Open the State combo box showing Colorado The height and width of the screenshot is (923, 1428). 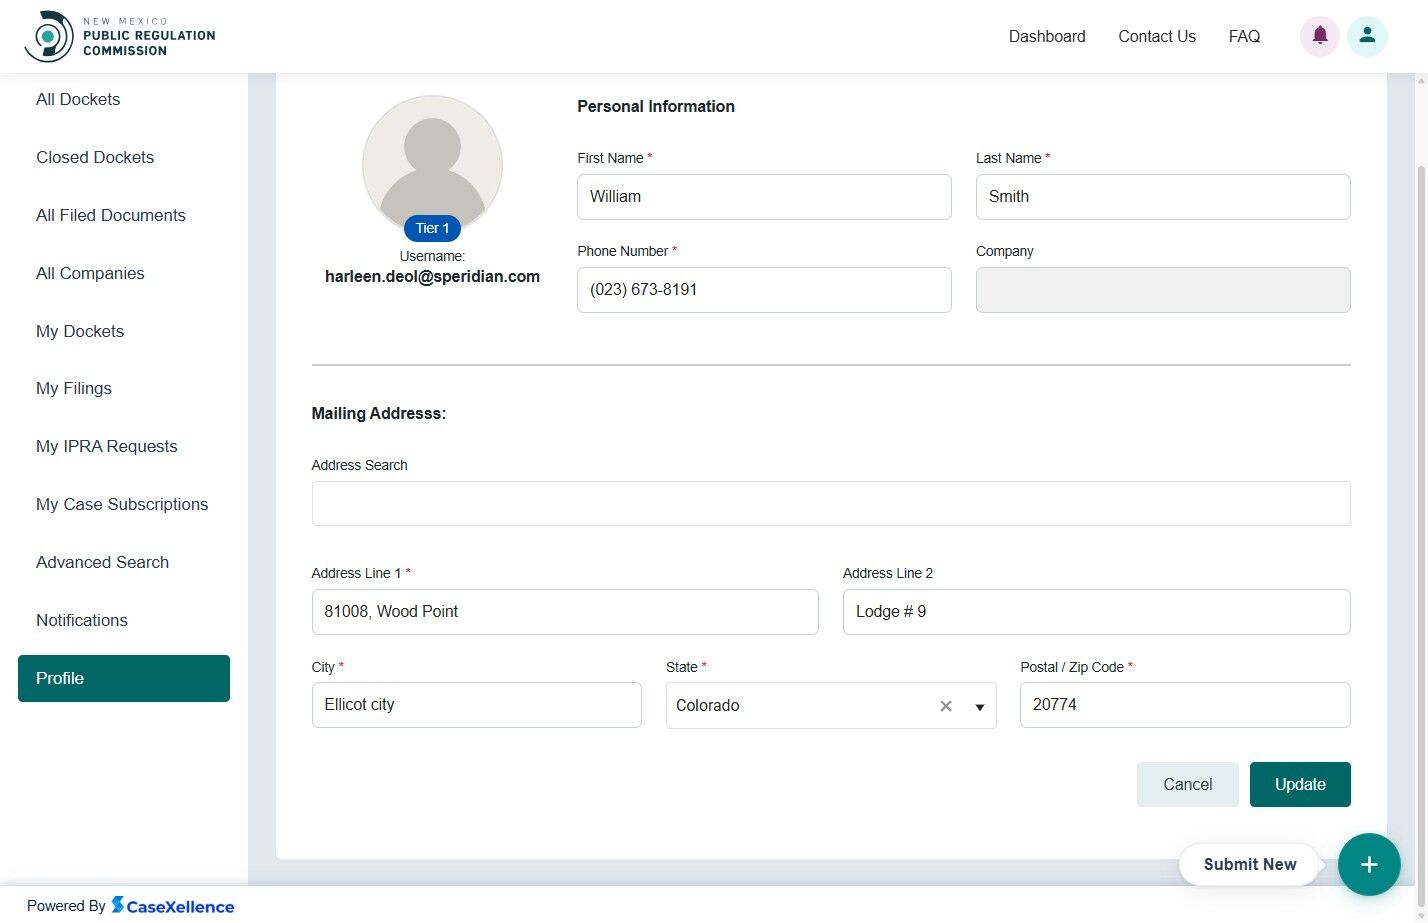coord(831,705)
